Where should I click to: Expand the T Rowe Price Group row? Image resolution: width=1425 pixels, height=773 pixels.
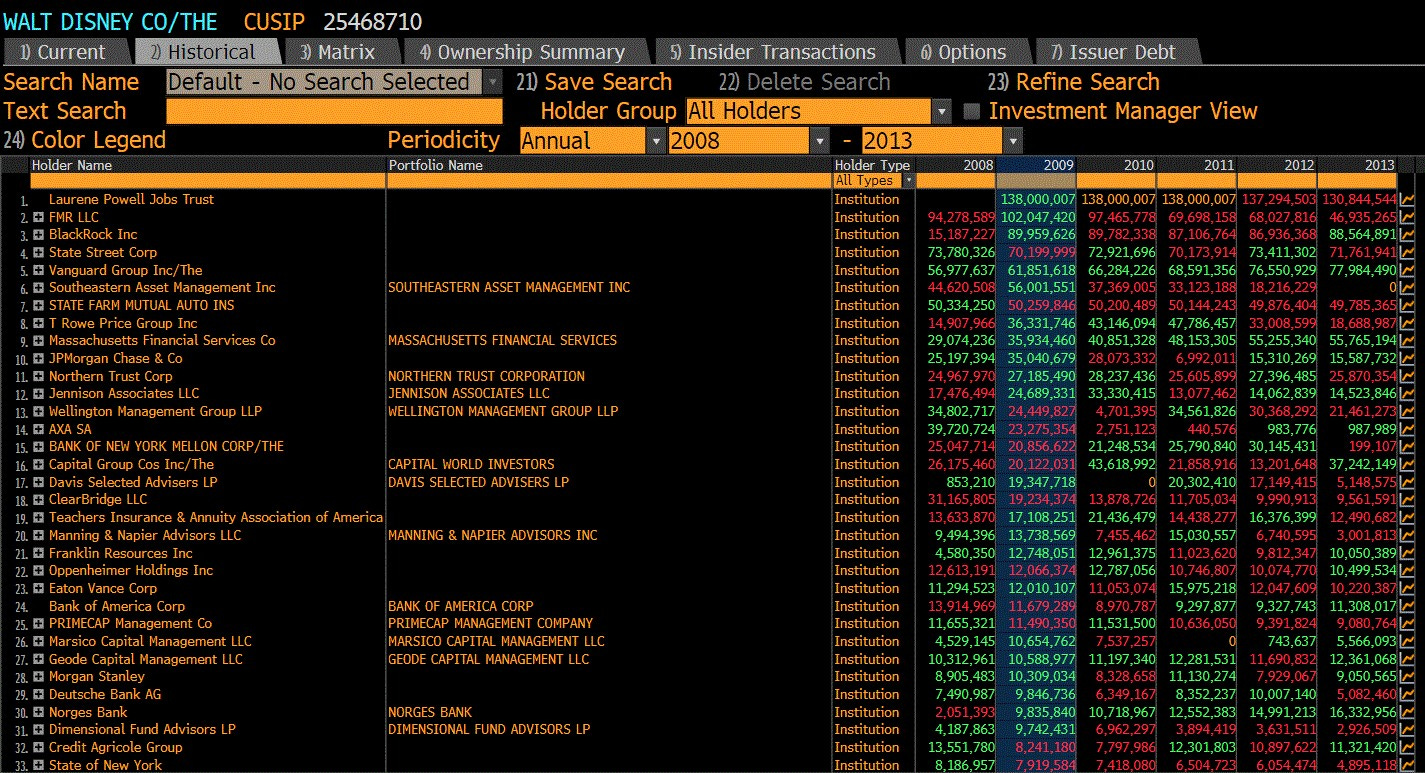click(x=38, y=323)
